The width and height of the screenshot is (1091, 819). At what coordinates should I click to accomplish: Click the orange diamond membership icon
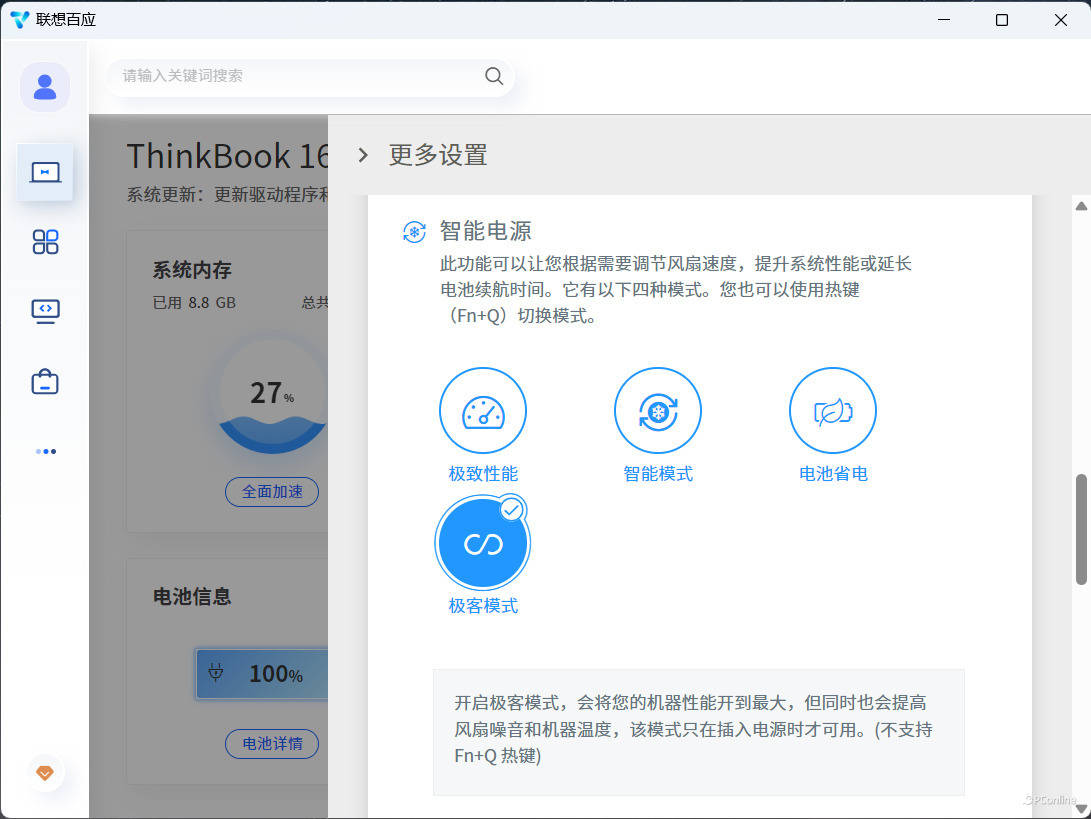coord(45,773)
